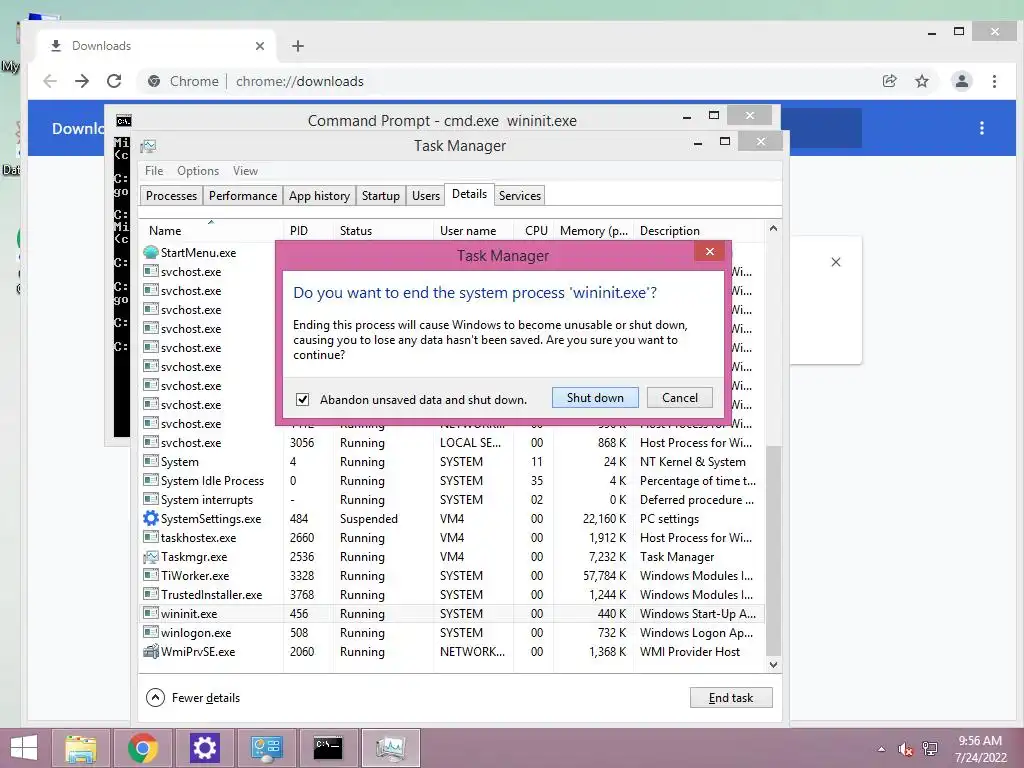1024x768 pixels.
Task: Sort by Status column header
Action: 383,231
